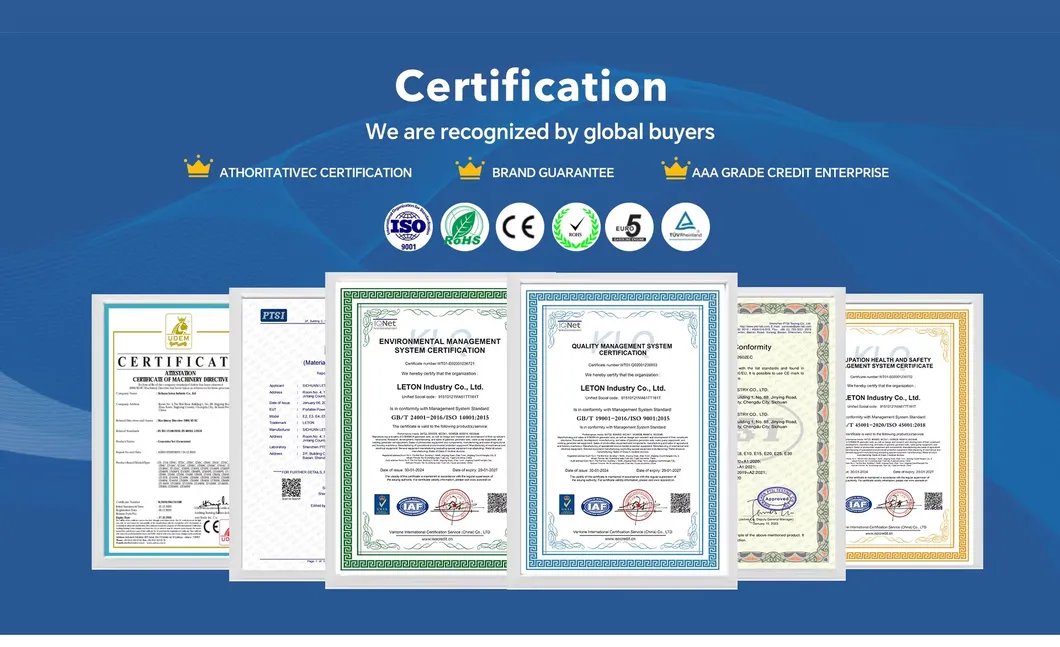The width and height of the screenshot is (1060, 647).
Task: Click IAF logo on Quality Management certificate
Action: (x=596, y=506)
